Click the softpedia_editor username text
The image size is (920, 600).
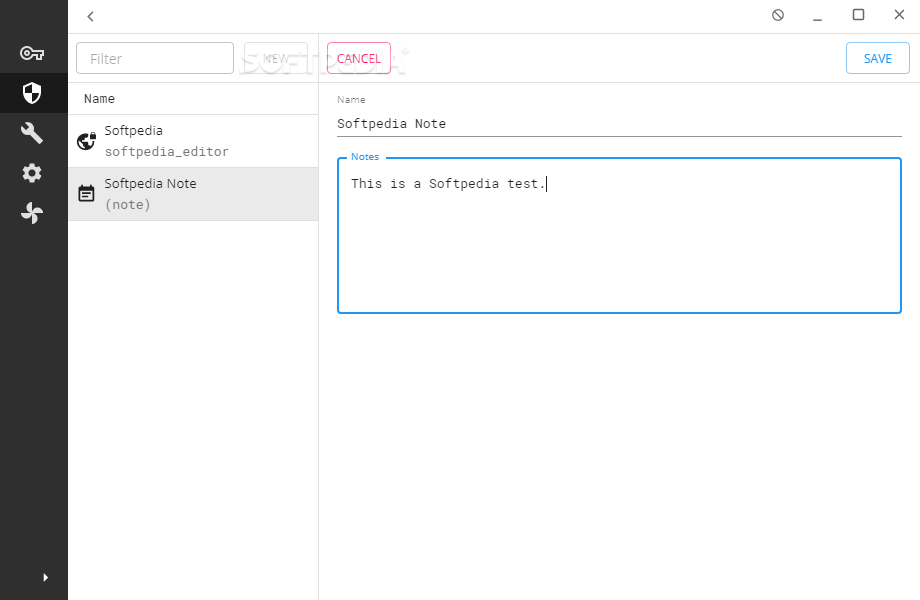[167, 151]
